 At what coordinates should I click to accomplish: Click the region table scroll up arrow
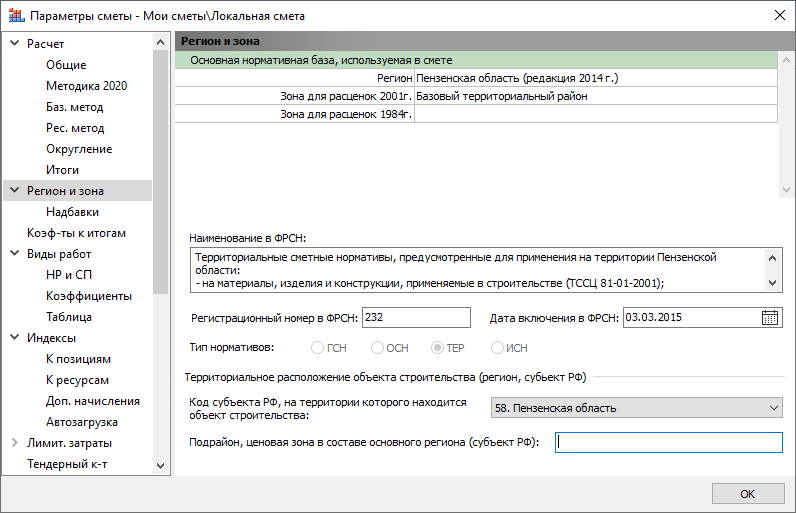786,60
